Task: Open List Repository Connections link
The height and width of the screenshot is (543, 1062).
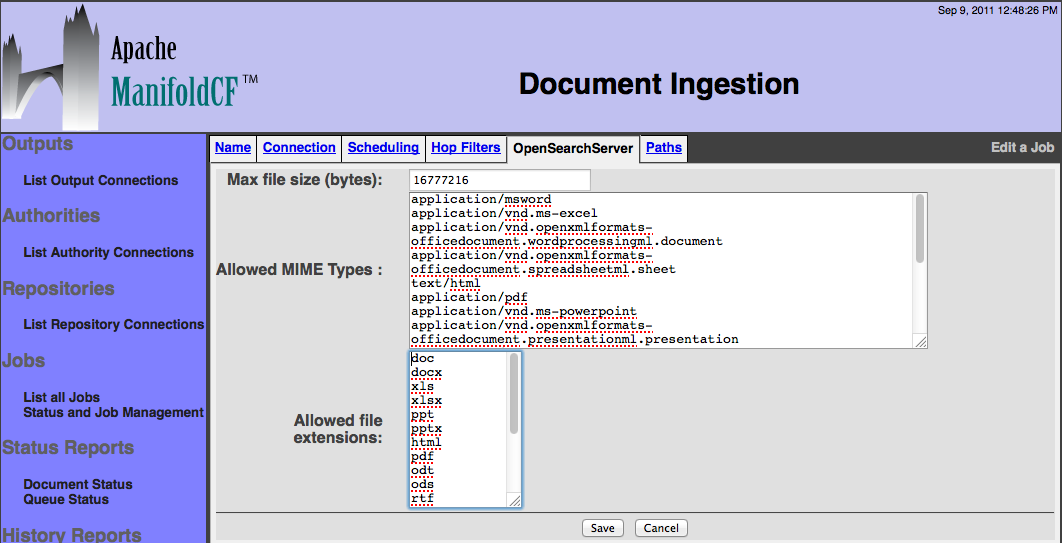Action: tap(113, 325)
